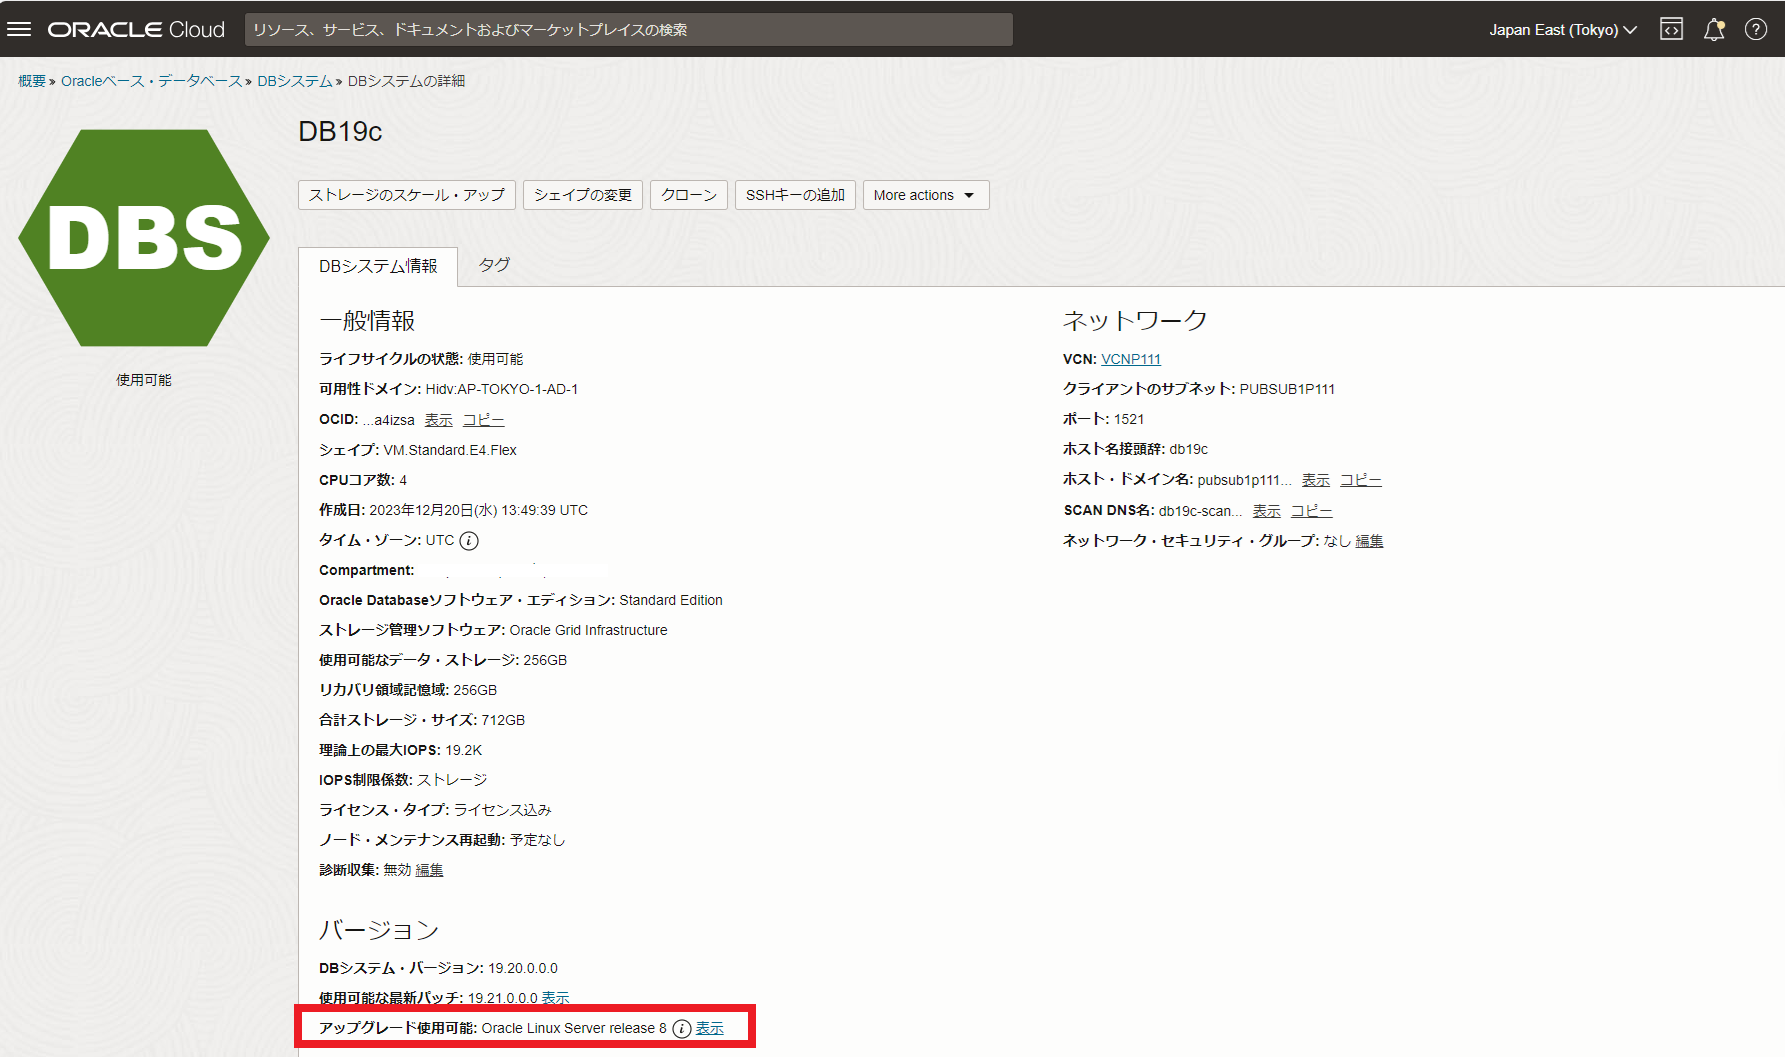1785x1057 pixels.
Task: Select the DB system version 19.20.0.0.0
Action: click(523, 968)
